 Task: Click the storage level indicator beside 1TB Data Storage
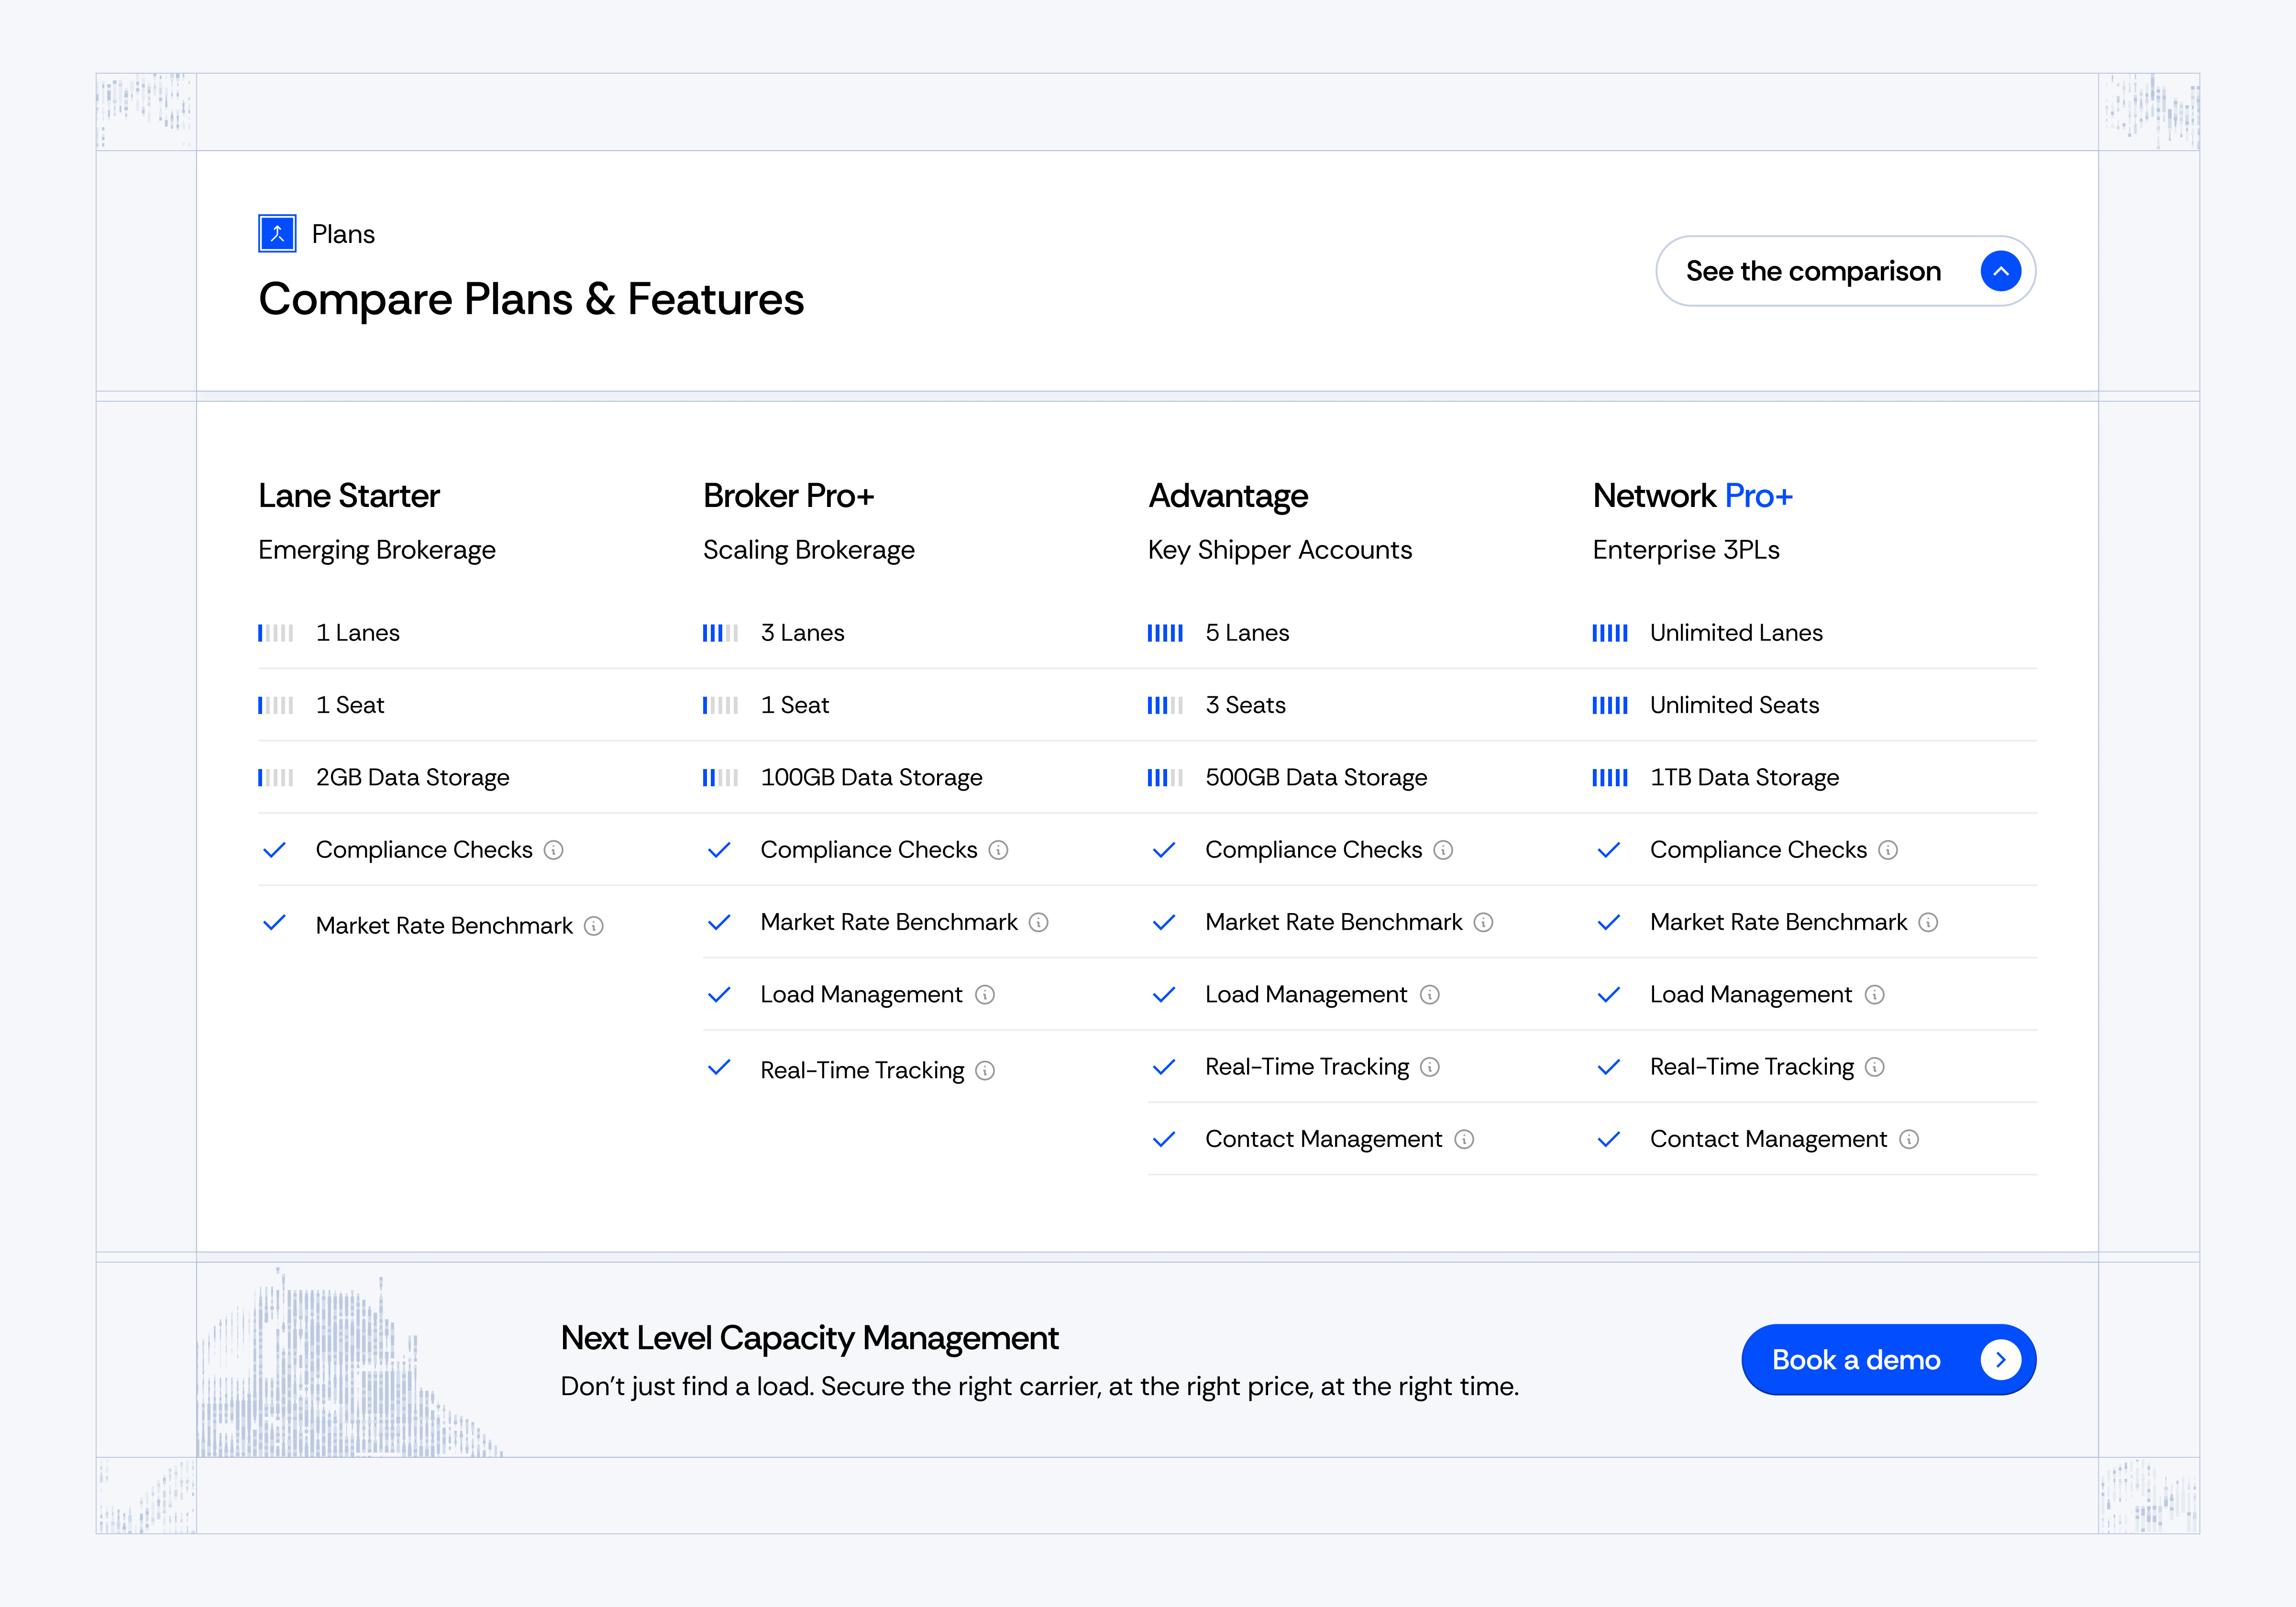pyautogui.click(x=1610, y=777)
